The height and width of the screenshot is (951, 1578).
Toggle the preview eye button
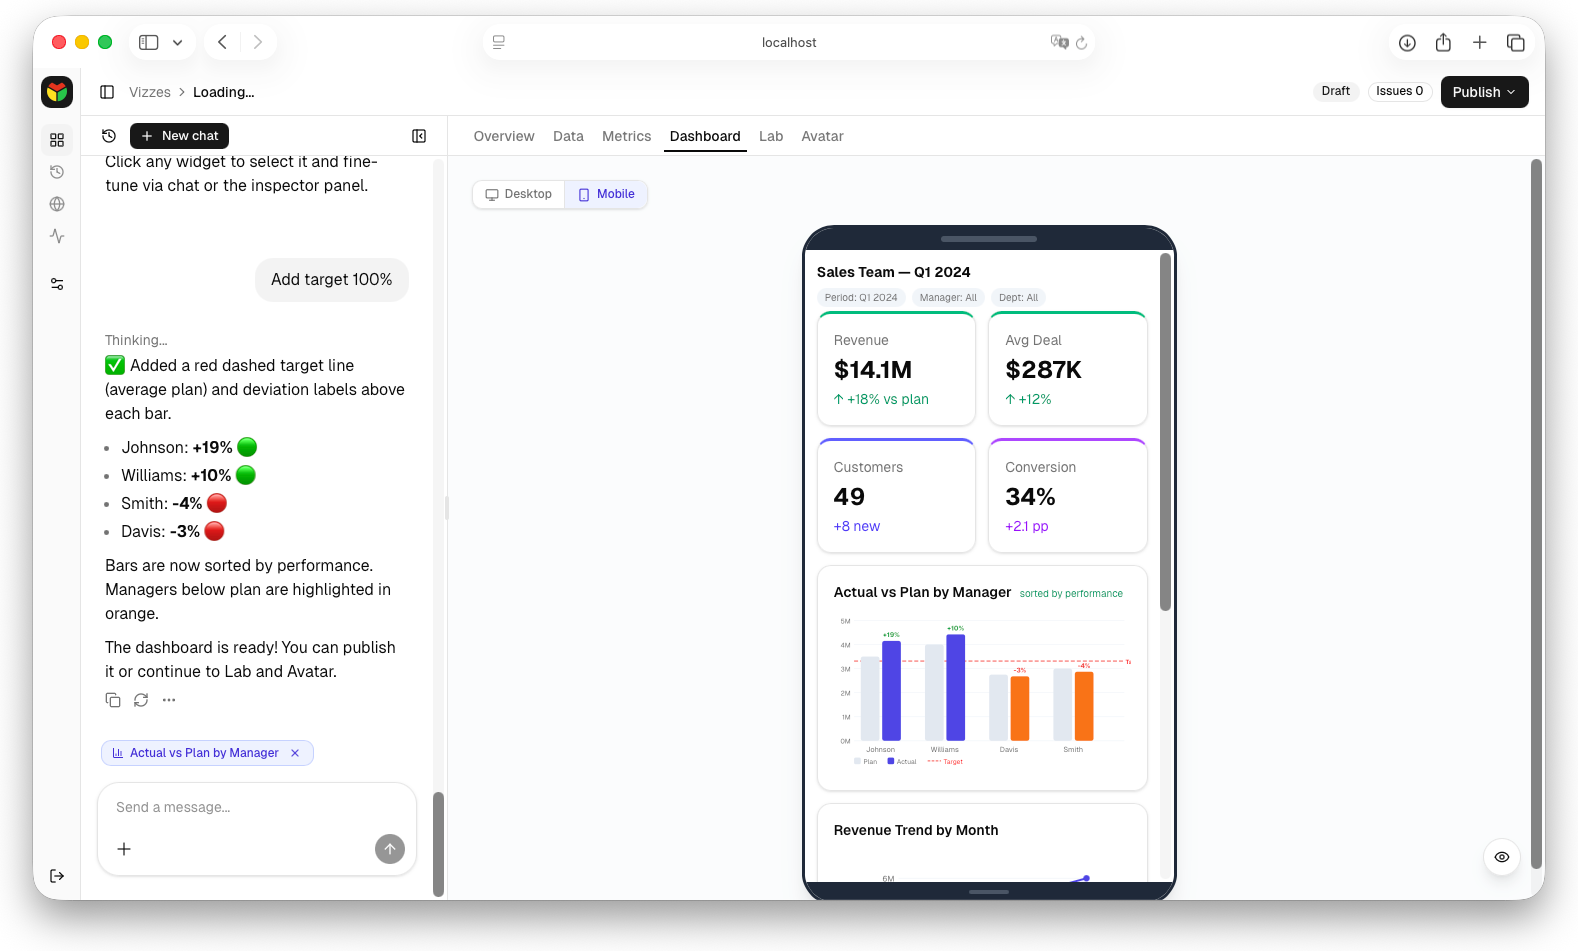pyautogui.click(x=1502, y=857)
